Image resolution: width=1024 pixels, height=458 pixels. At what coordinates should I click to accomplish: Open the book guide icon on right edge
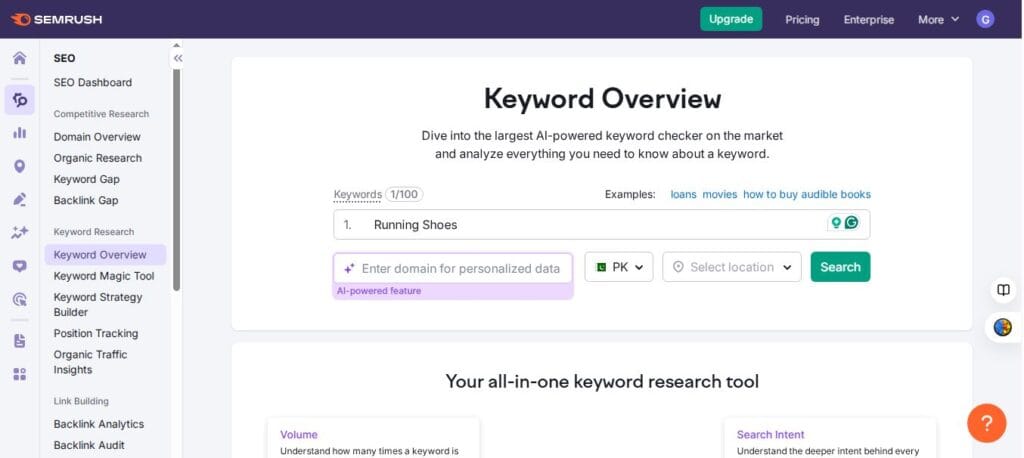(1003, 290)
